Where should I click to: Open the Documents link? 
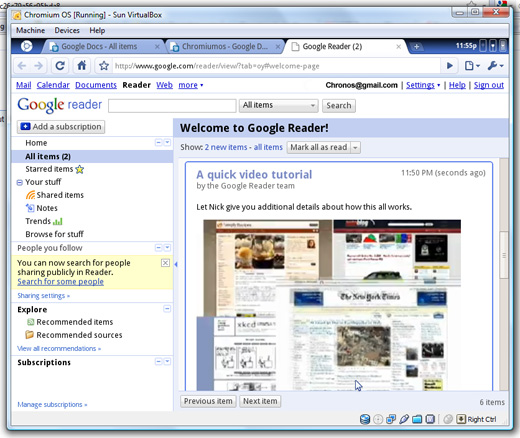pos(96,85)
